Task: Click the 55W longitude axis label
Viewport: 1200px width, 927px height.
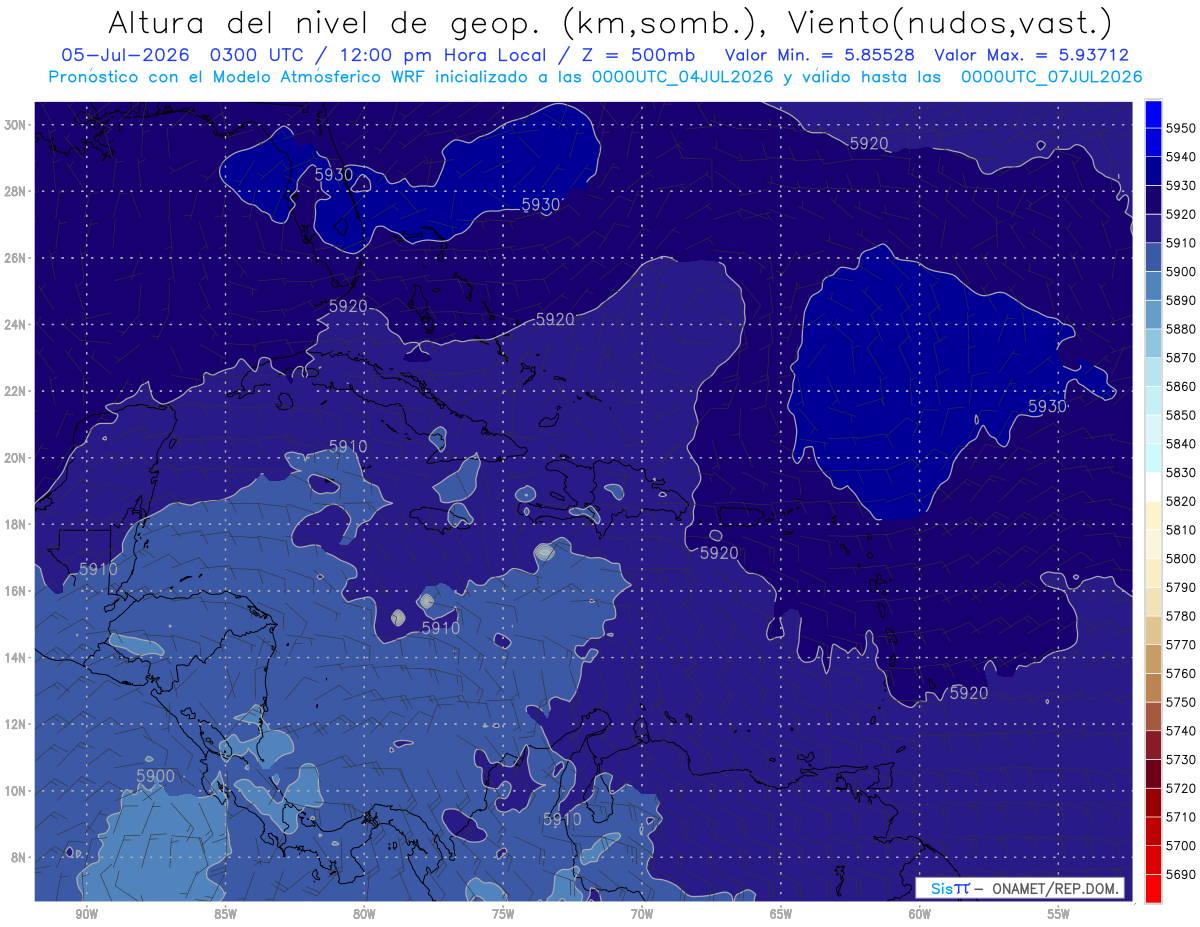Action: coord(1059,914)
